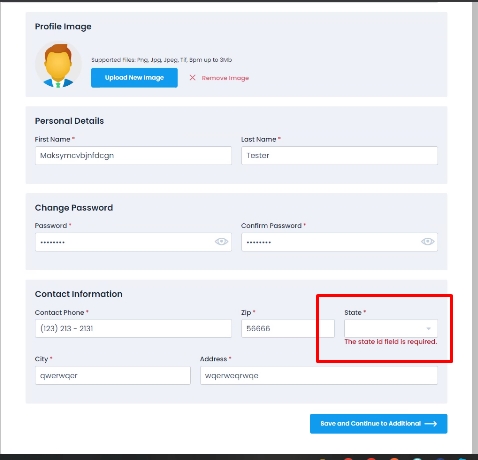The width and height of the screenshot is (478, 460).
Task: Click the red X remove icon
Action: 192,78
